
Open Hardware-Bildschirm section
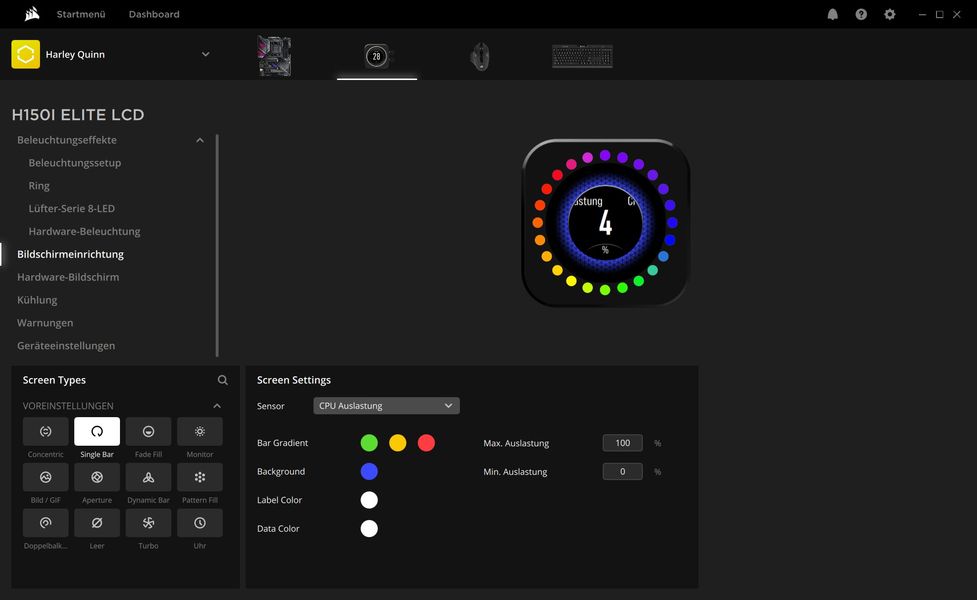(x=68, y=277)
